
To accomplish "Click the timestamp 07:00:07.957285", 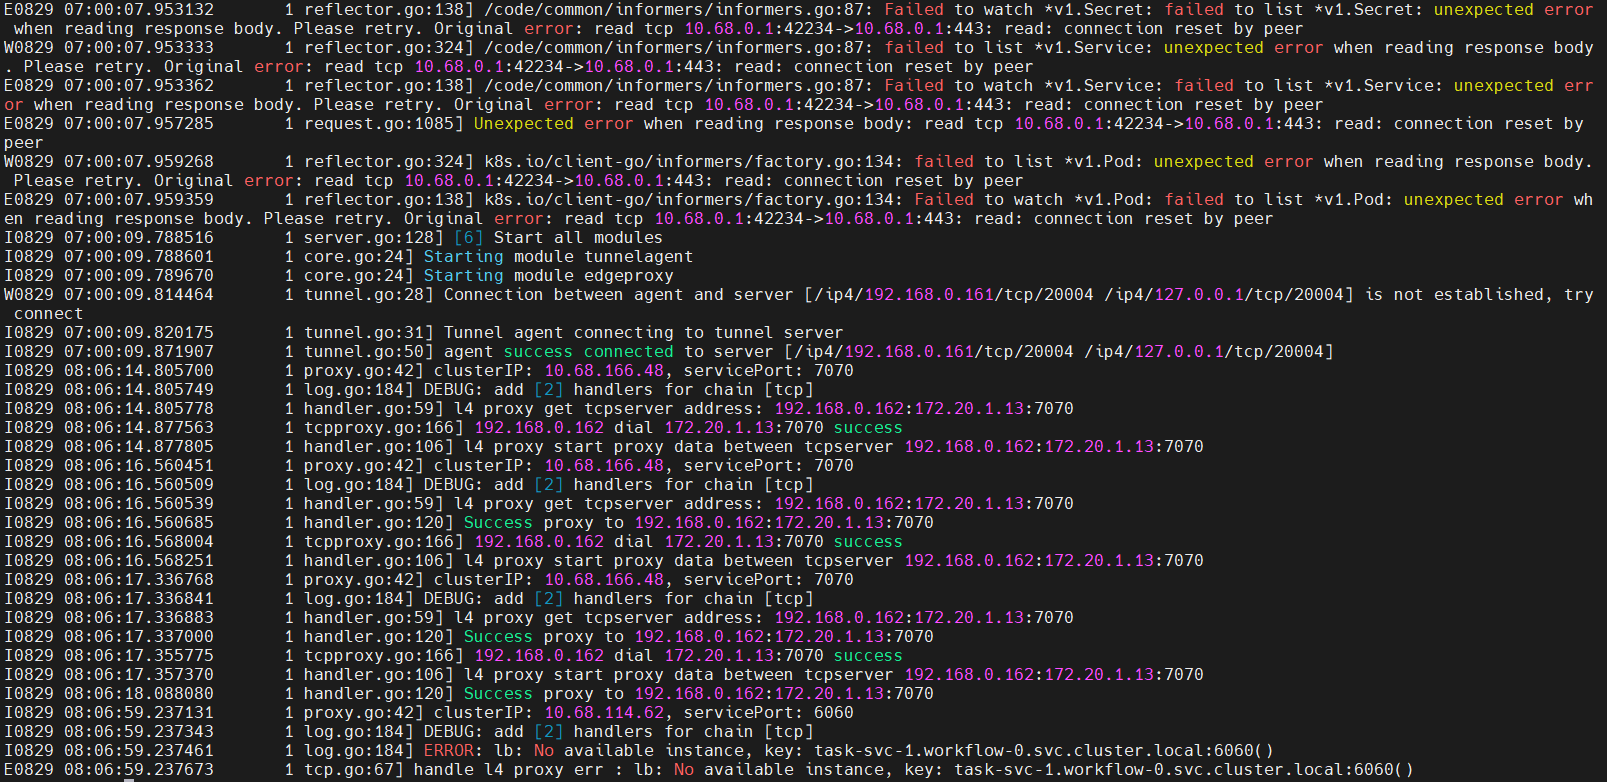I will coord(139,124).
